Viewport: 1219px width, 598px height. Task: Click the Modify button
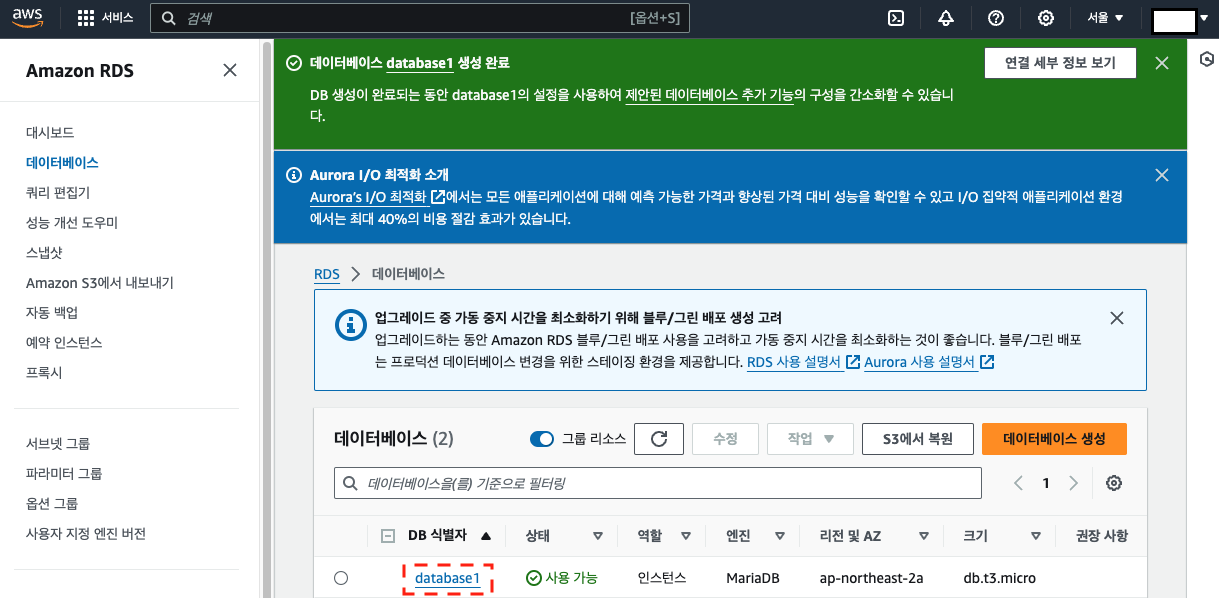[725, 439]
